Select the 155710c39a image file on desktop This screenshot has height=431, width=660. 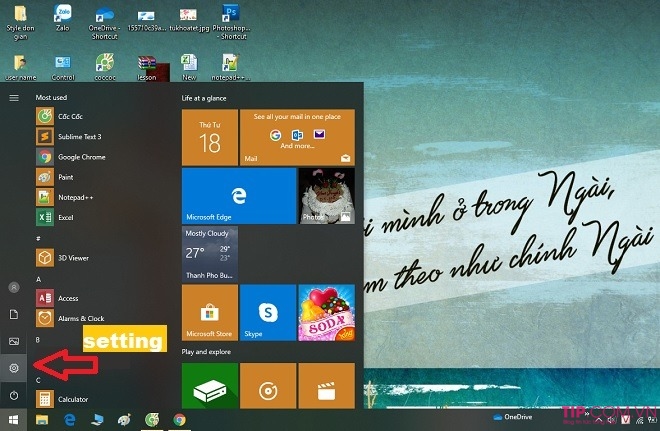tap(146, 20)
